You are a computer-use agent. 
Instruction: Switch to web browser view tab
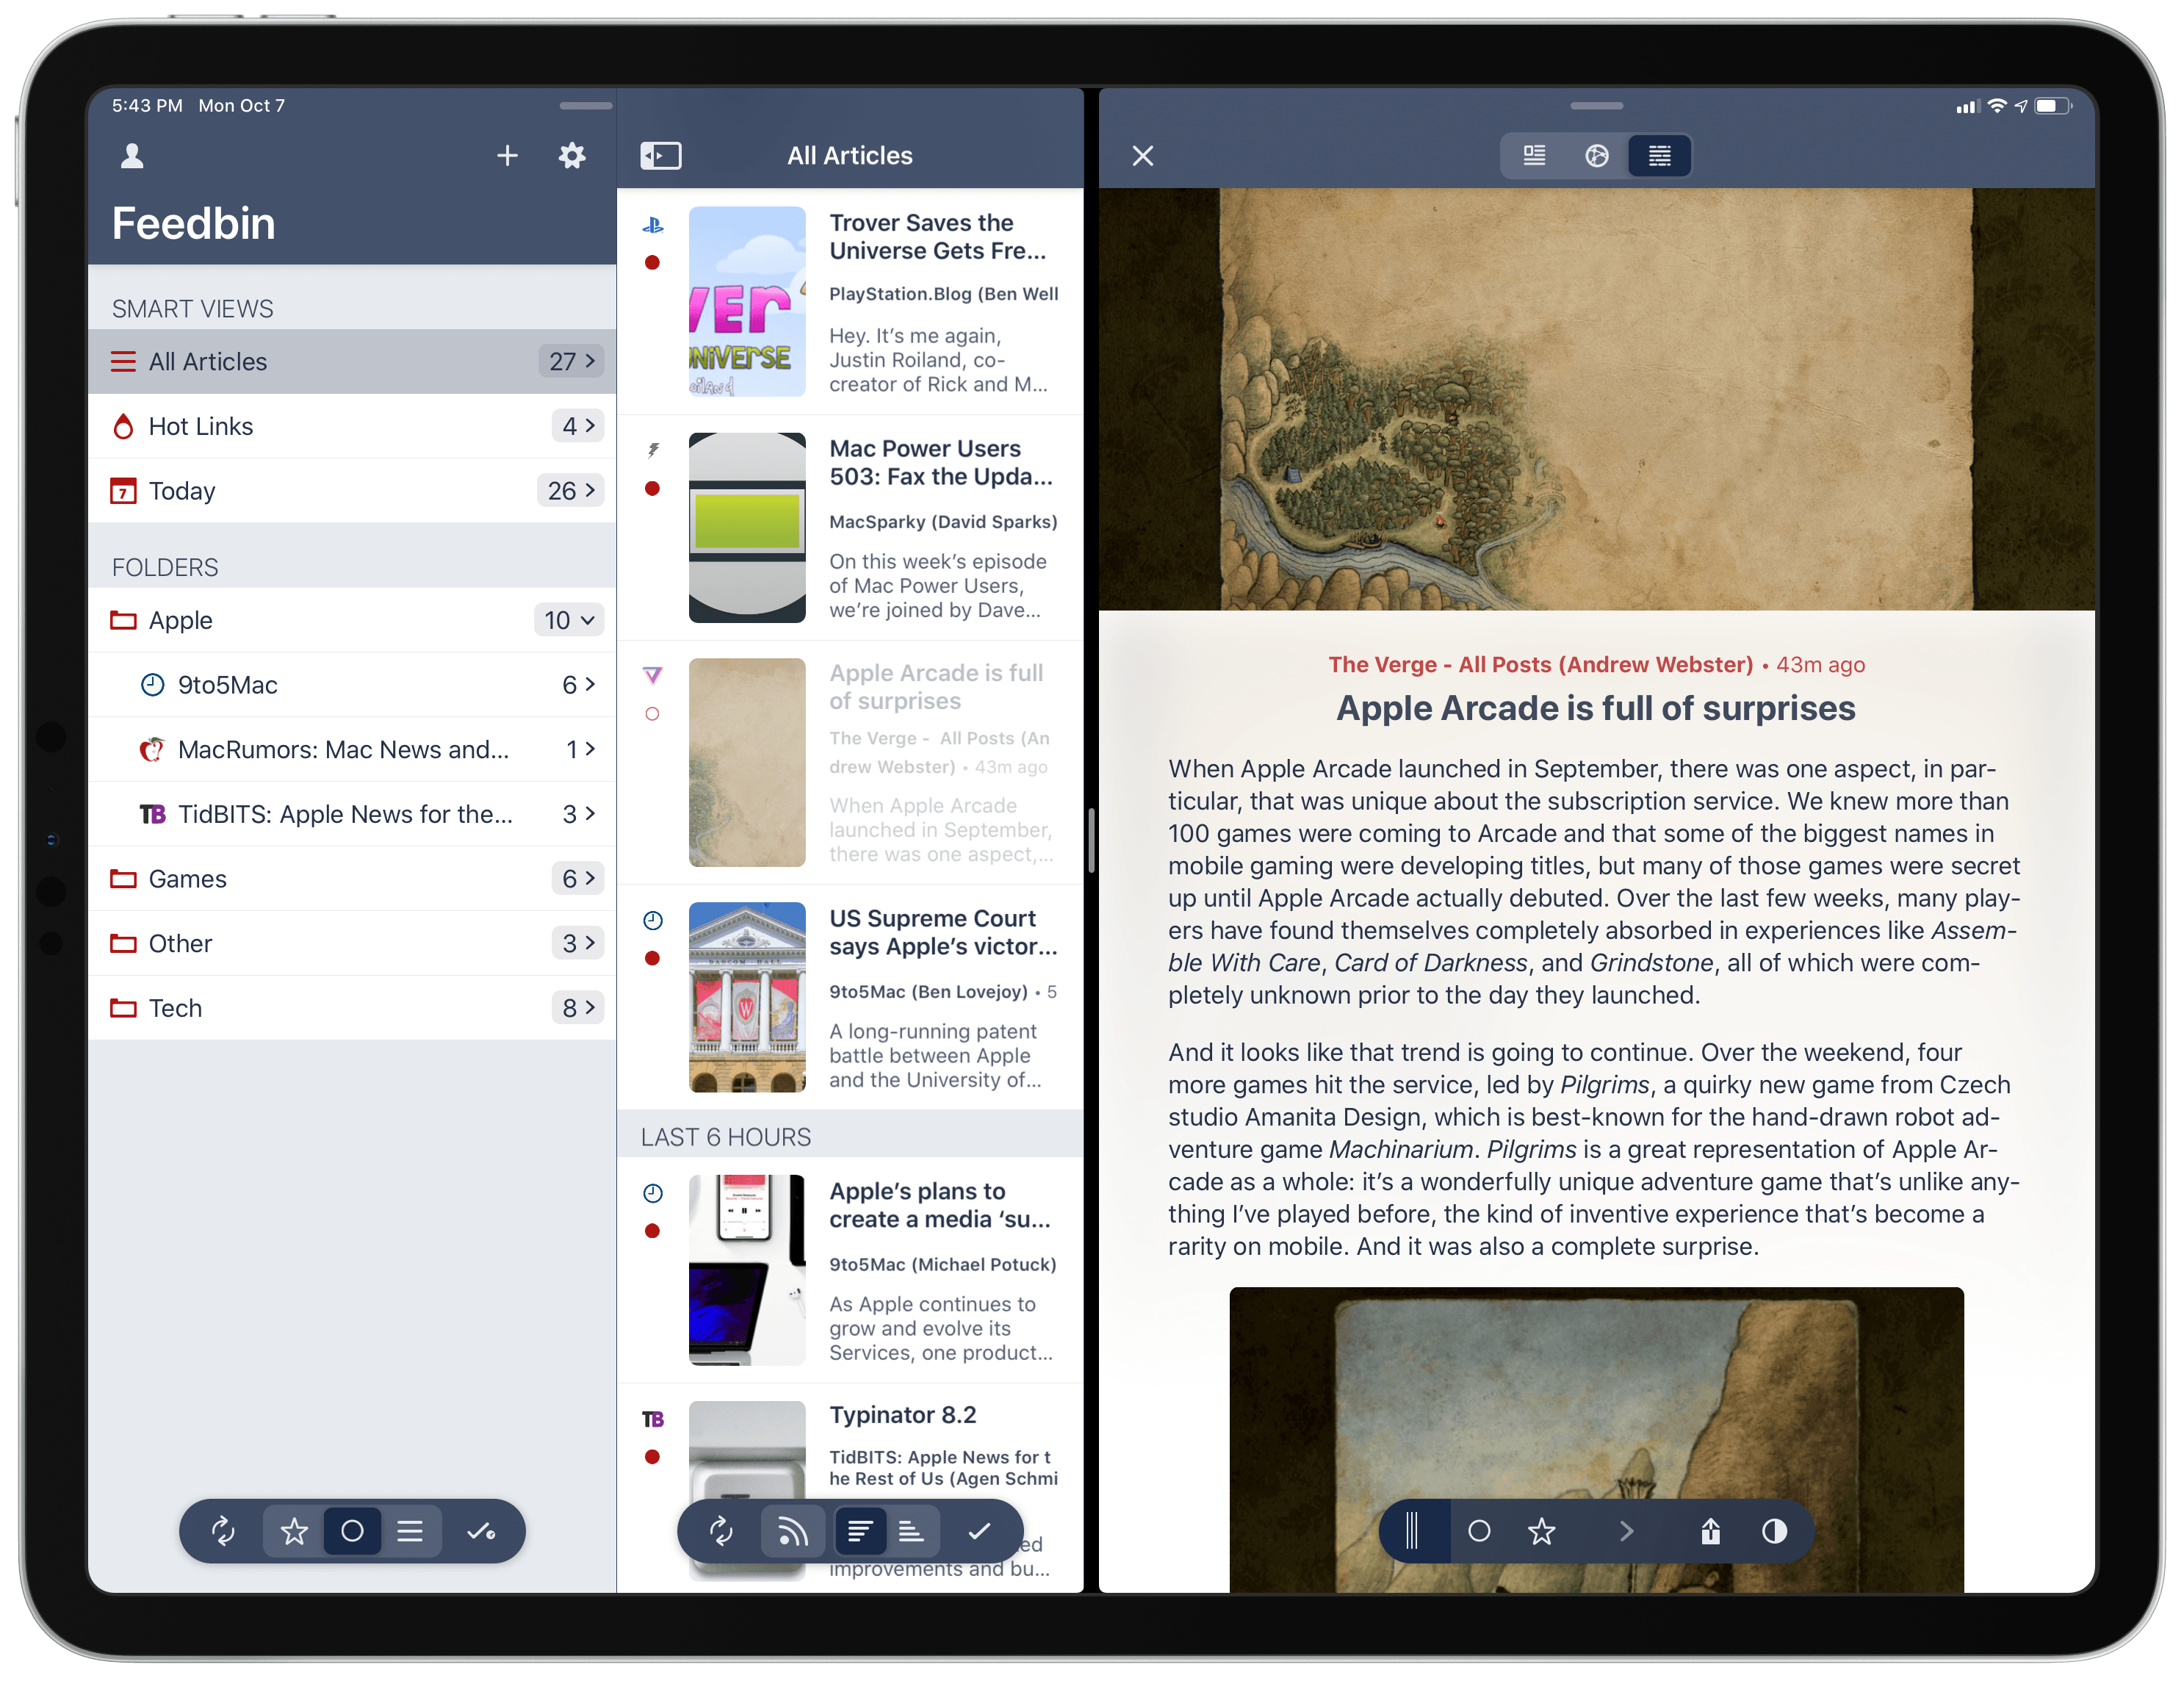1596,156
